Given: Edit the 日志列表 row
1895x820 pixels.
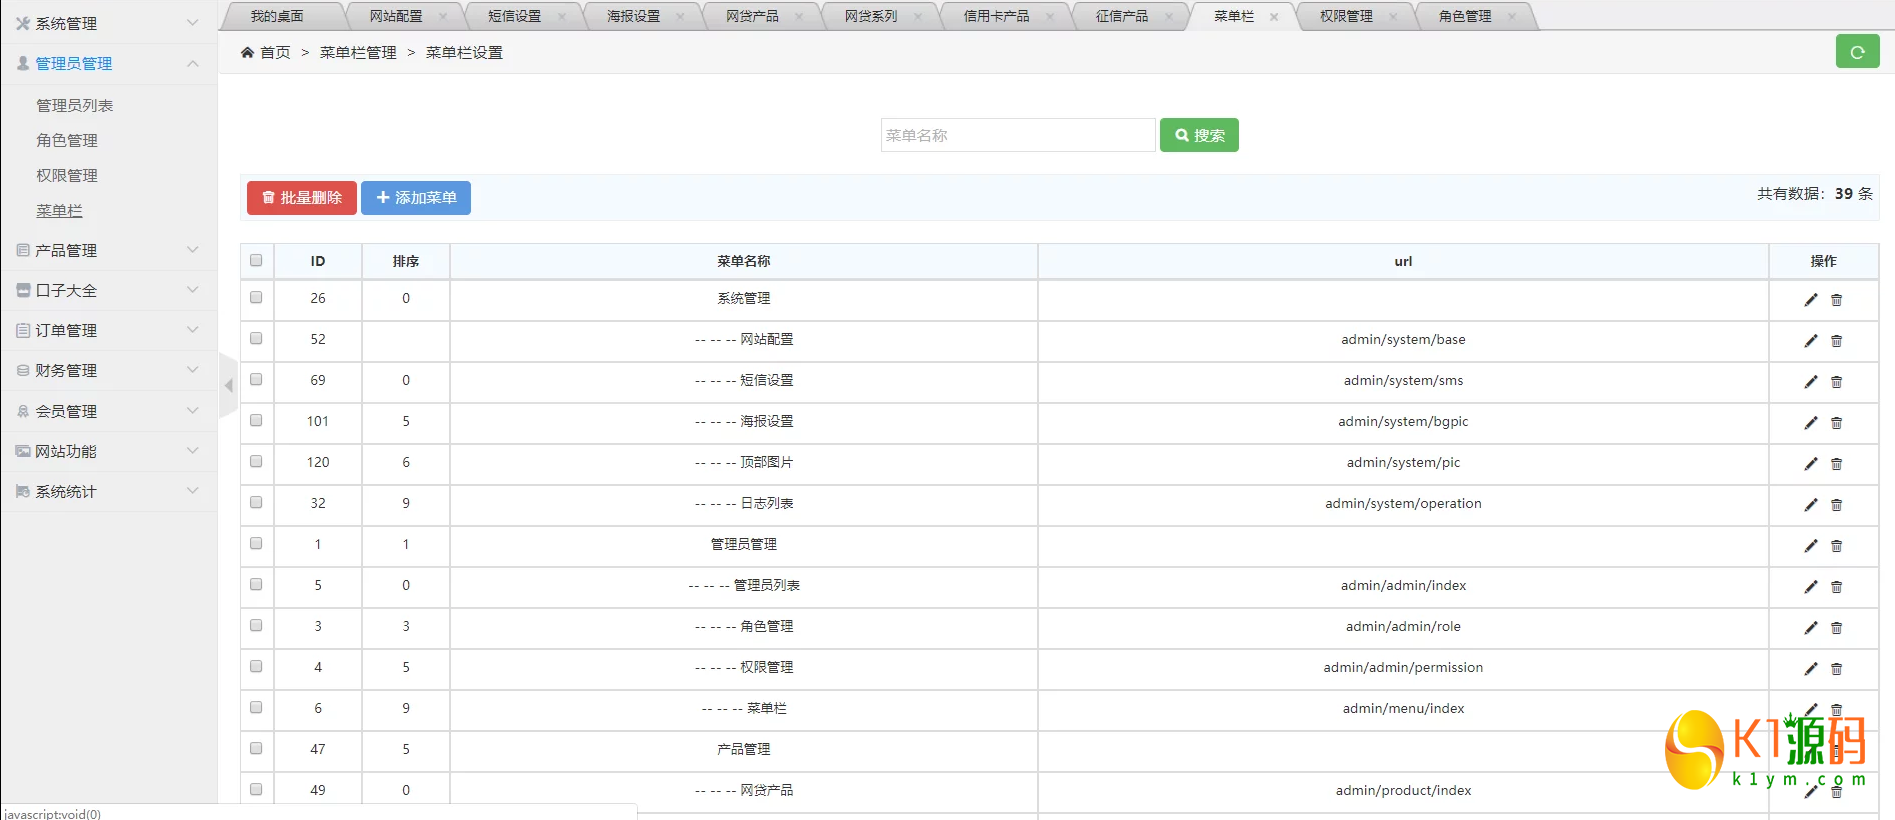Looking at the screenshot, I should (x=1810, y=505).
